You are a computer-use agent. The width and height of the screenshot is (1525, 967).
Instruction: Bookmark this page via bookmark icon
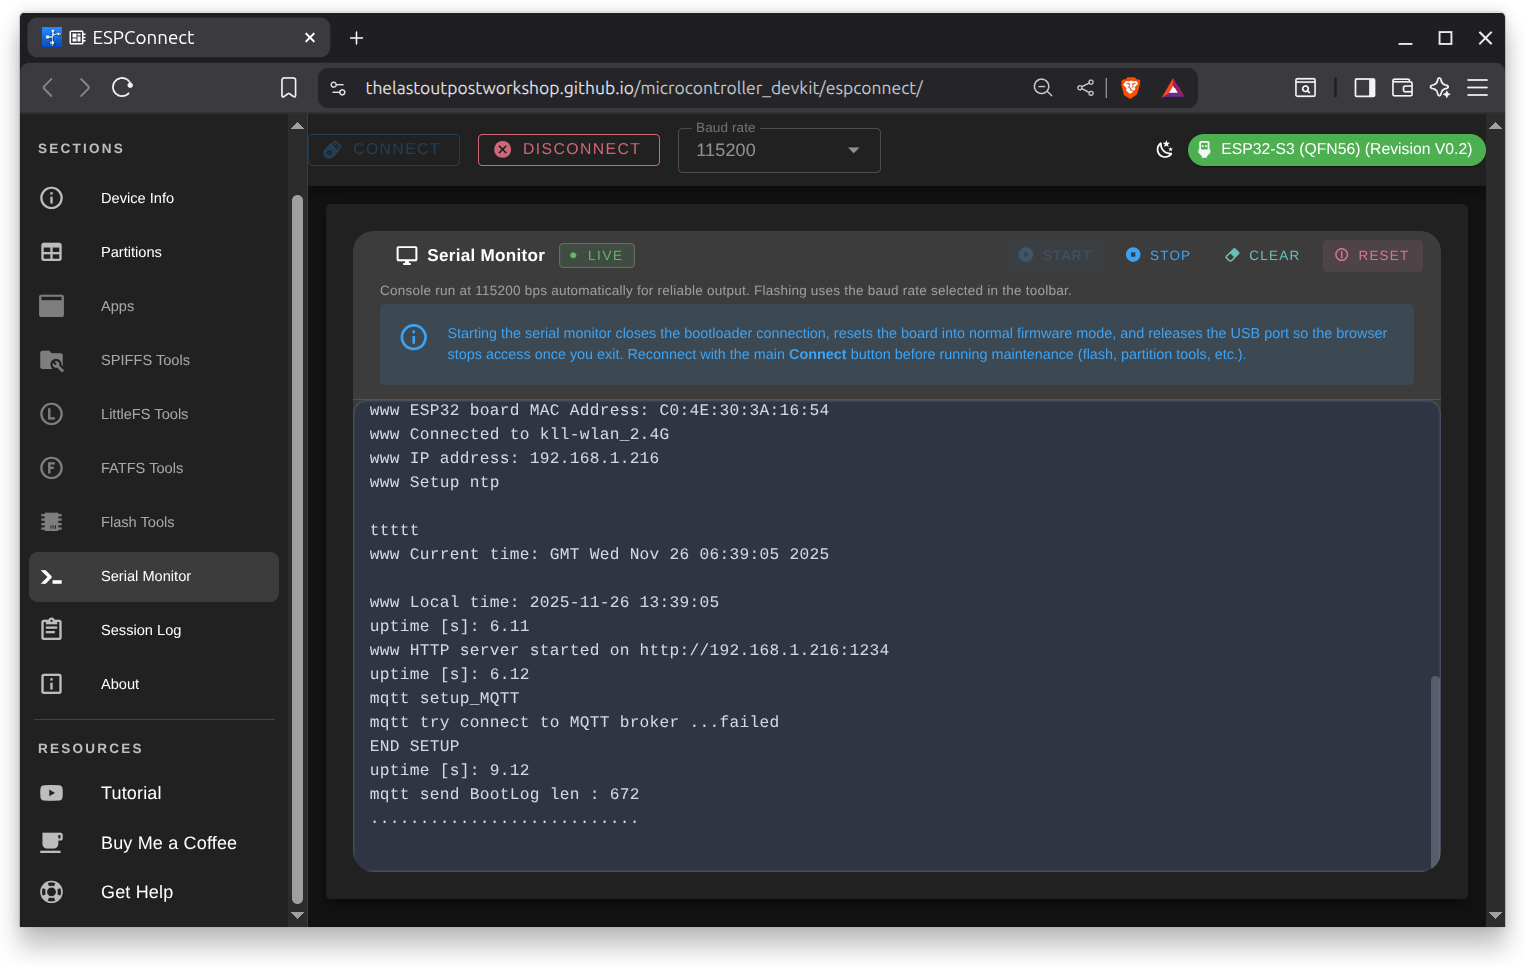(288, 88)
